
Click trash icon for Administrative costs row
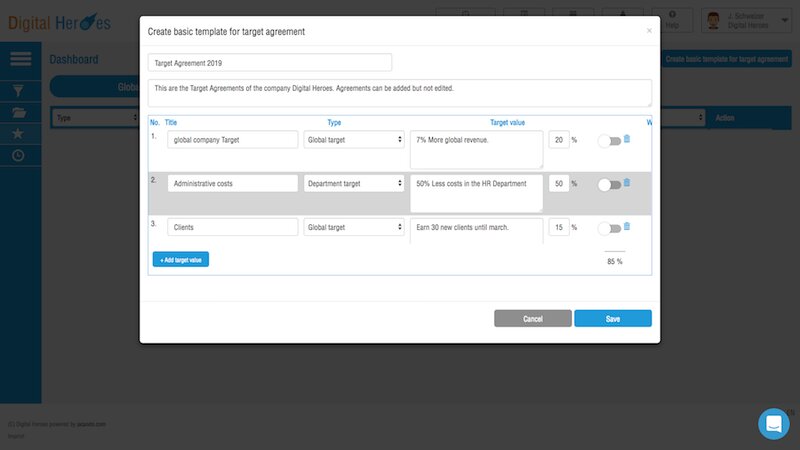coord(627,183)
